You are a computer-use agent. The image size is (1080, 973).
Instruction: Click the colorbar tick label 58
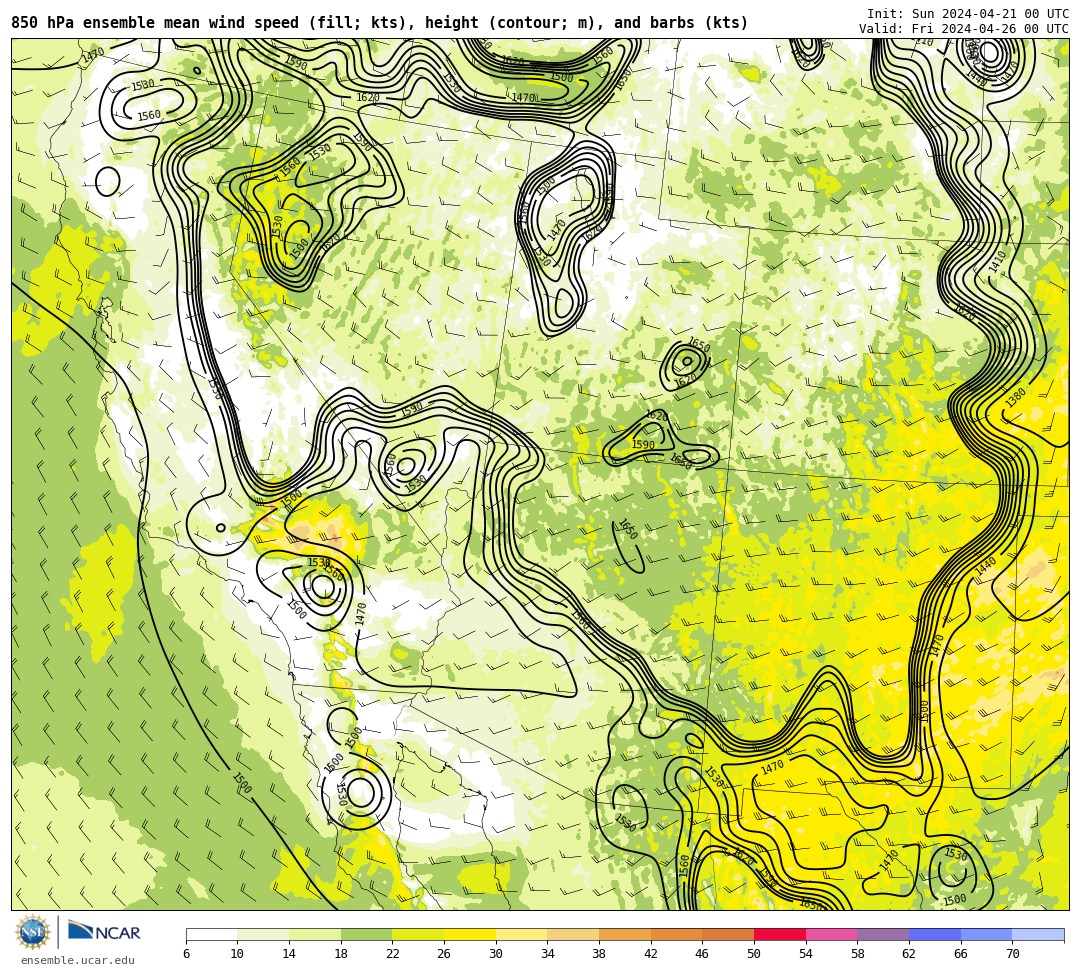tap(858, 954)
